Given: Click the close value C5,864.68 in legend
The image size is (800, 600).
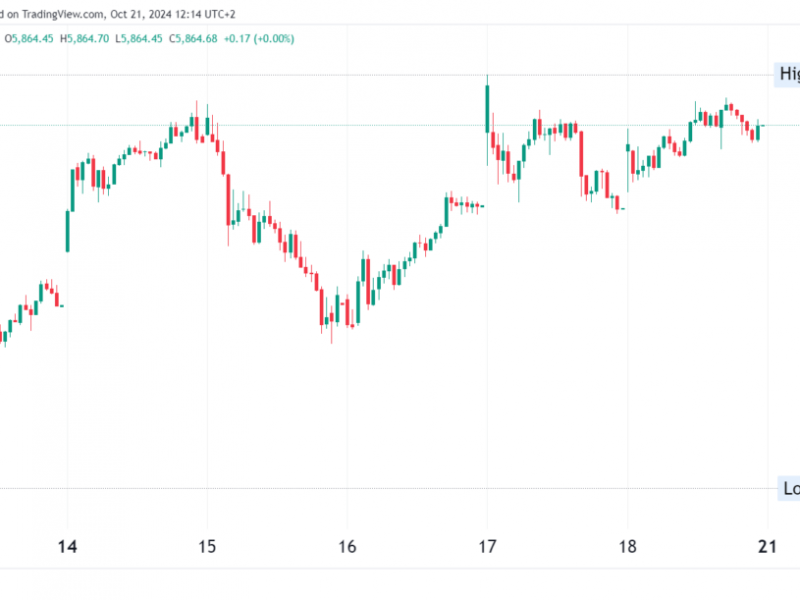Looking at the screenshot, I should click(193, 39).
